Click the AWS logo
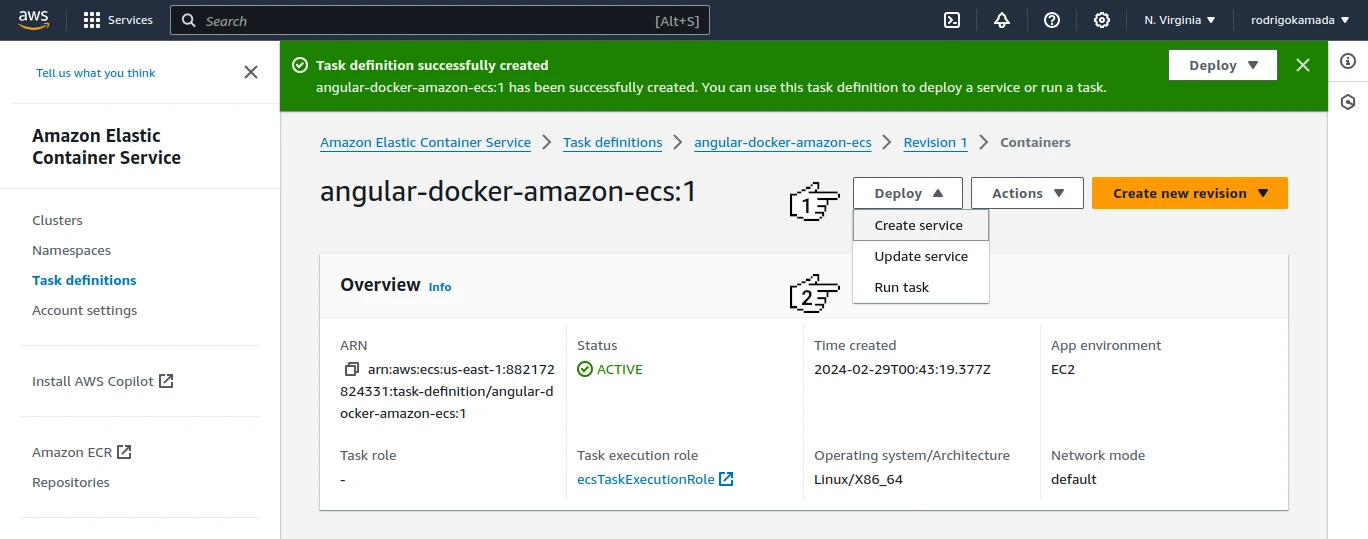The height and width of the screenshot is (539, 1368). click(35, 20)
